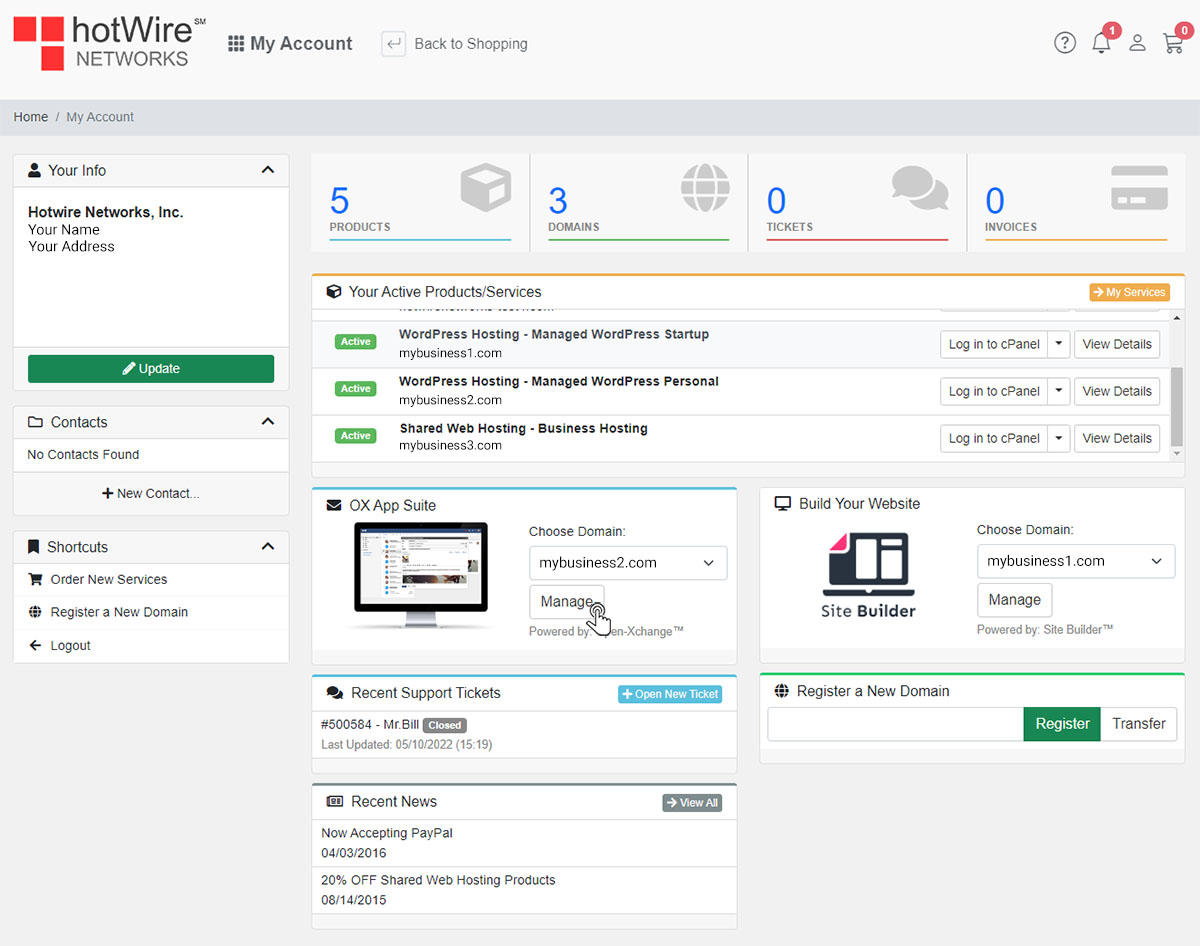Collapse the Shortcuts panel
This screenshot has width=1200, height=946.
[x=268, y=547]
